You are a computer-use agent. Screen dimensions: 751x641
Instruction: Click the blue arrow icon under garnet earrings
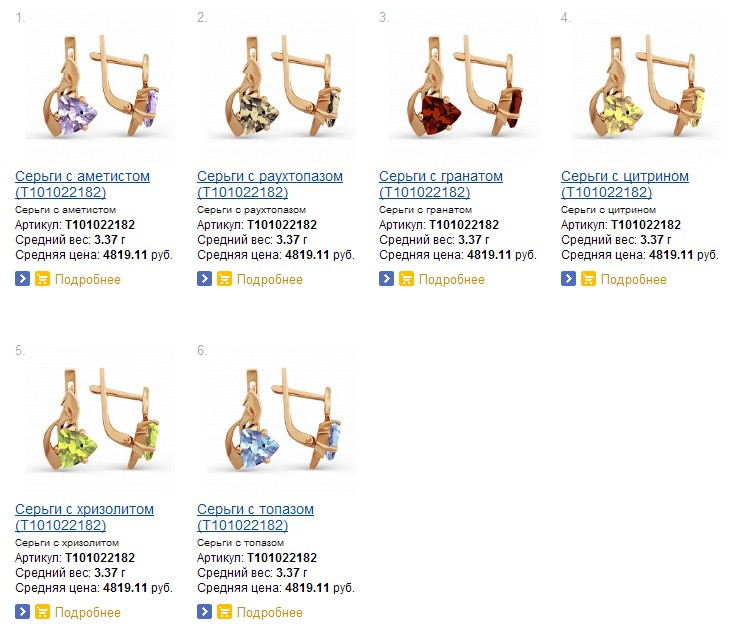pos(387,279)
